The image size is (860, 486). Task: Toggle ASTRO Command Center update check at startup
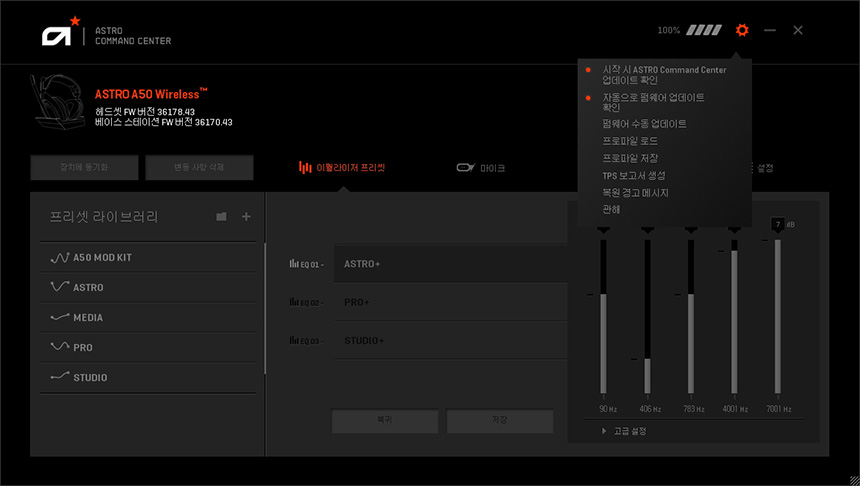point(664,75)
